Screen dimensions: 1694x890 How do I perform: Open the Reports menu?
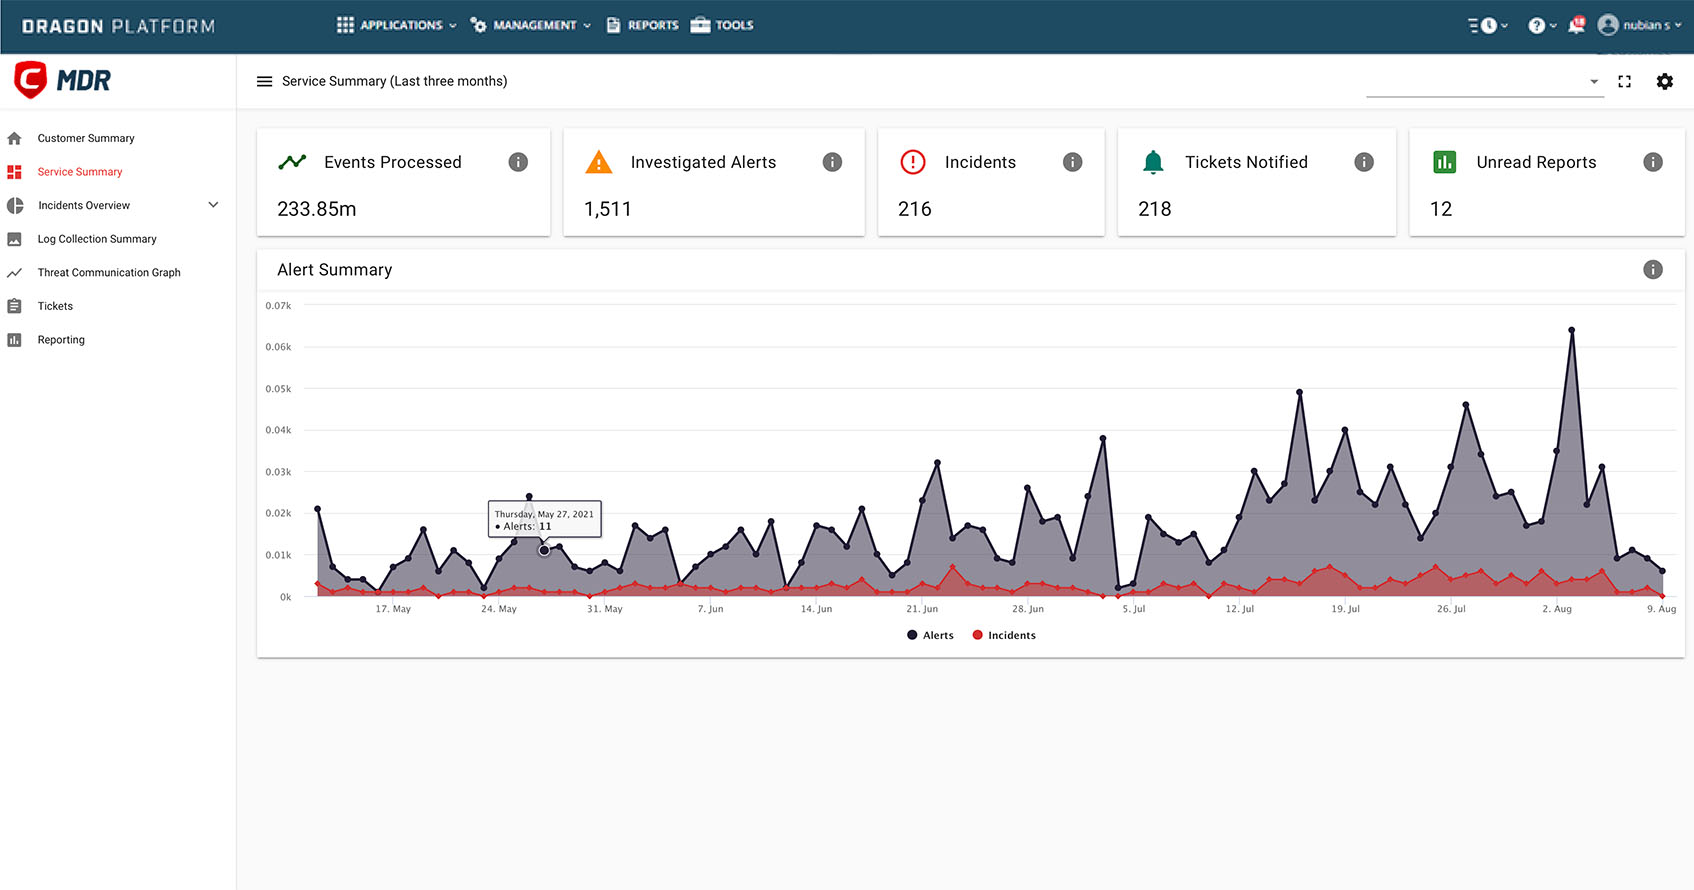[x=643, y=25]
